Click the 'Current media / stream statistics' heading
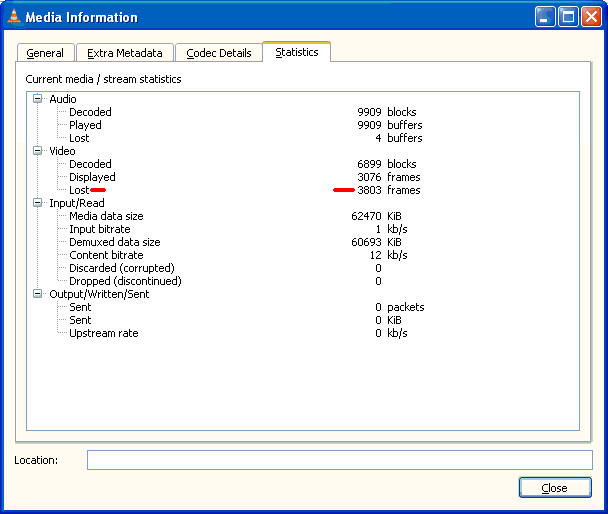608x514 pixels. [x=103, y=79]
